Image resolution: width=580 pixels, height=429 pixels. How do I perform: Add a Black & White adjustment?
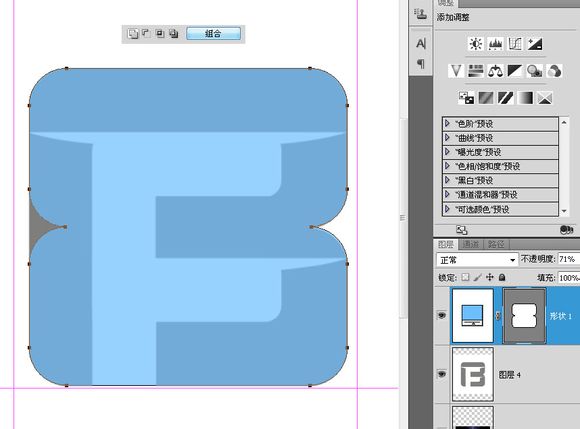(515, 71)
